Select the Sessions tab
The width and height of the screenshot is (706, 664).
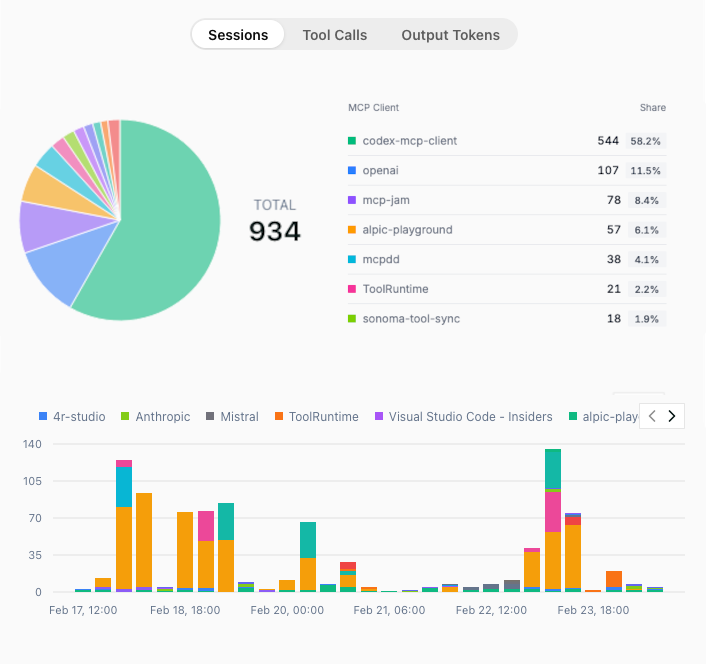click(x=238, y=35)
